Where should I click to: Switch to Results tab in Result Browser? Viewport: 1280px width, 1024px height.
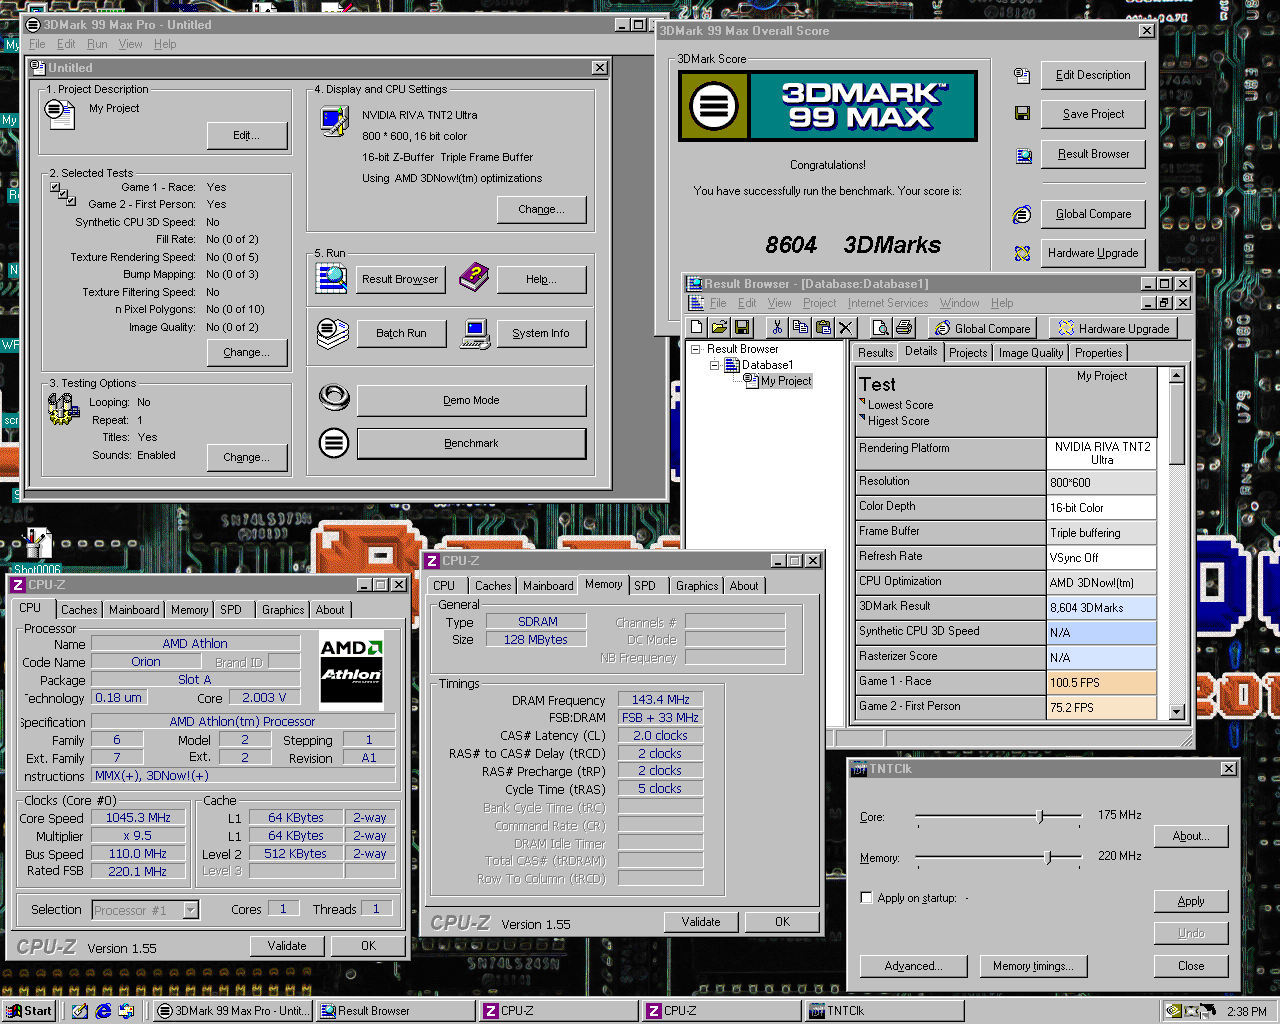click(x=875, y=353)
